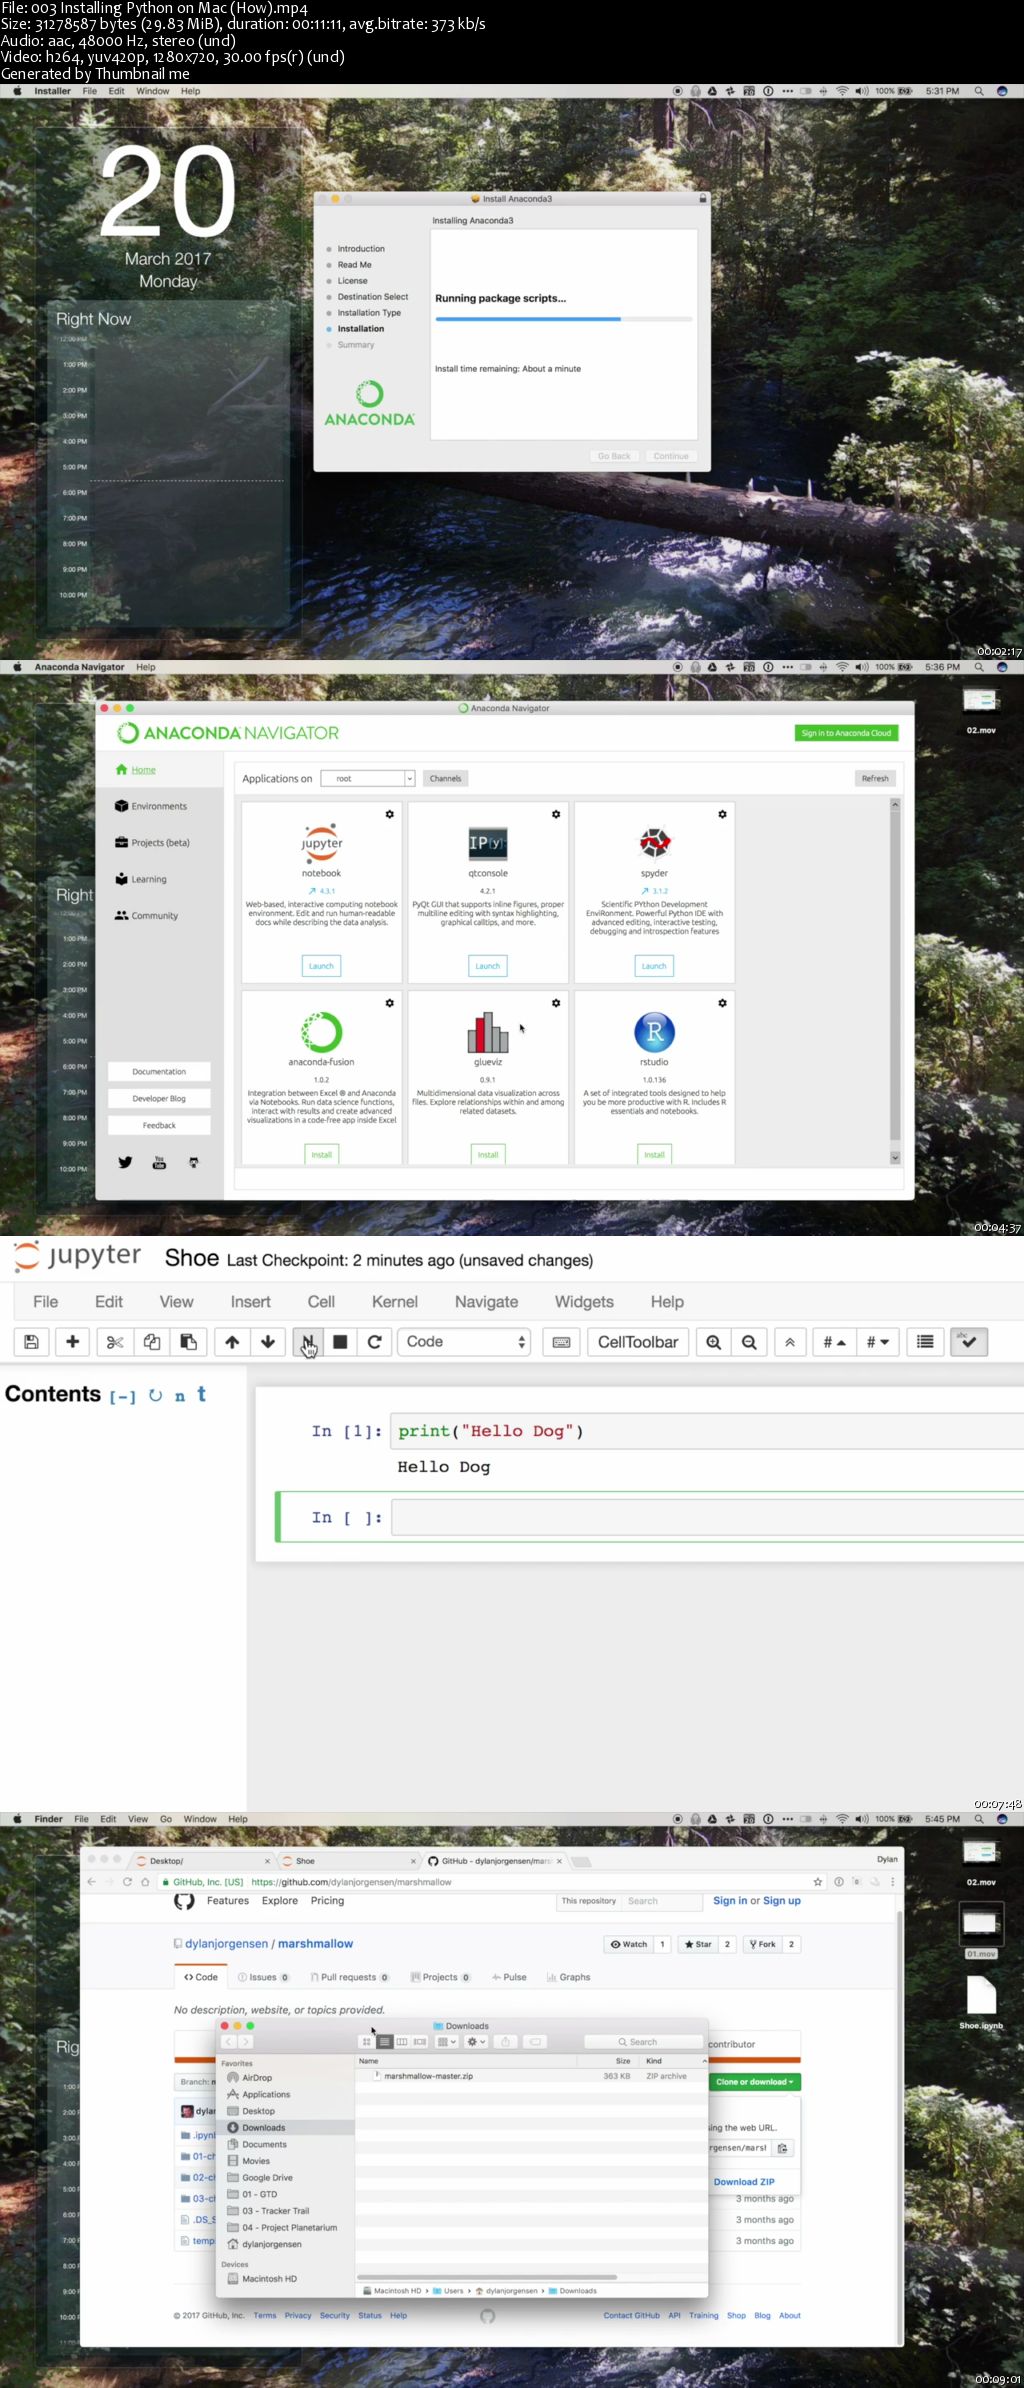This screenshot has height=2388, width=1024.
Task: Open the Go menu in Finder menu bar
Action: tap(166, 1819)
